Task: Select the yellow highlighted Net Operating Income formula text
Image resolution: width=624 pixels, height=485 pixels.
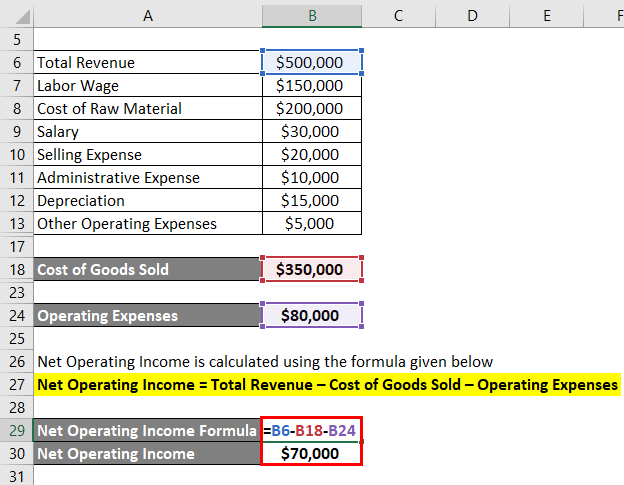Action: pos(326,385)
